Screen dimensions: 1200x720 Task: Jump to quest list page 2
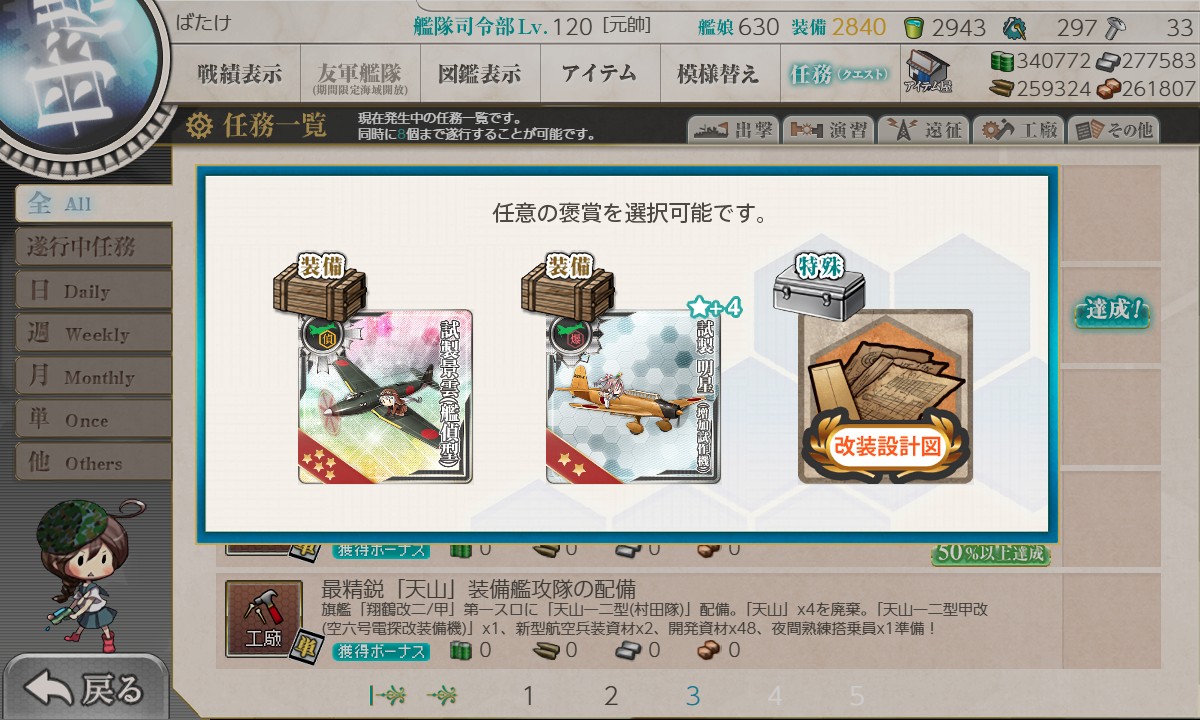[x=611, y=696]
